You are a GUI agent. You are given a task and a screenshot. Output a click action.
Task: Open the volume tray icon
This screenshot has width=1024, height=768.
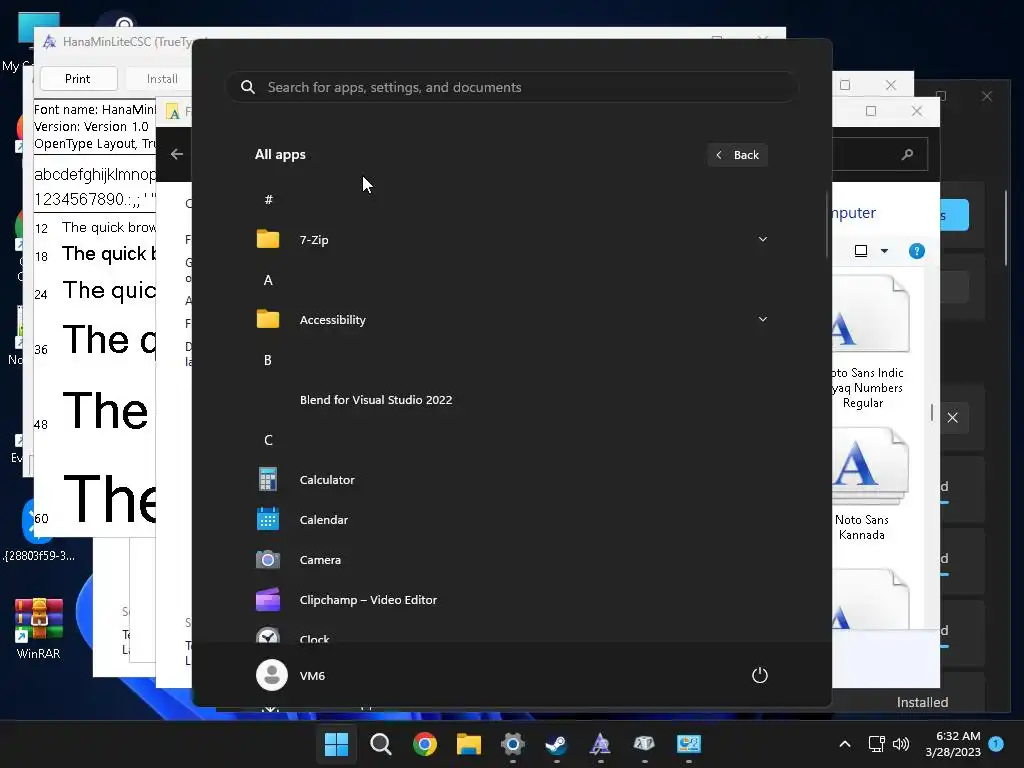click(x=901, y=744)
